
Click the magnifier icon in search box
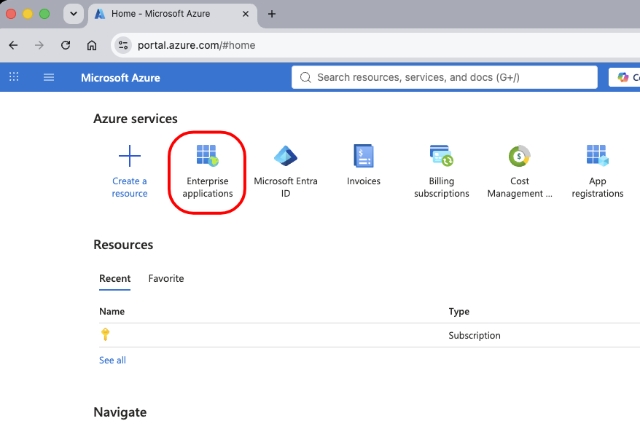coord(305,78)
